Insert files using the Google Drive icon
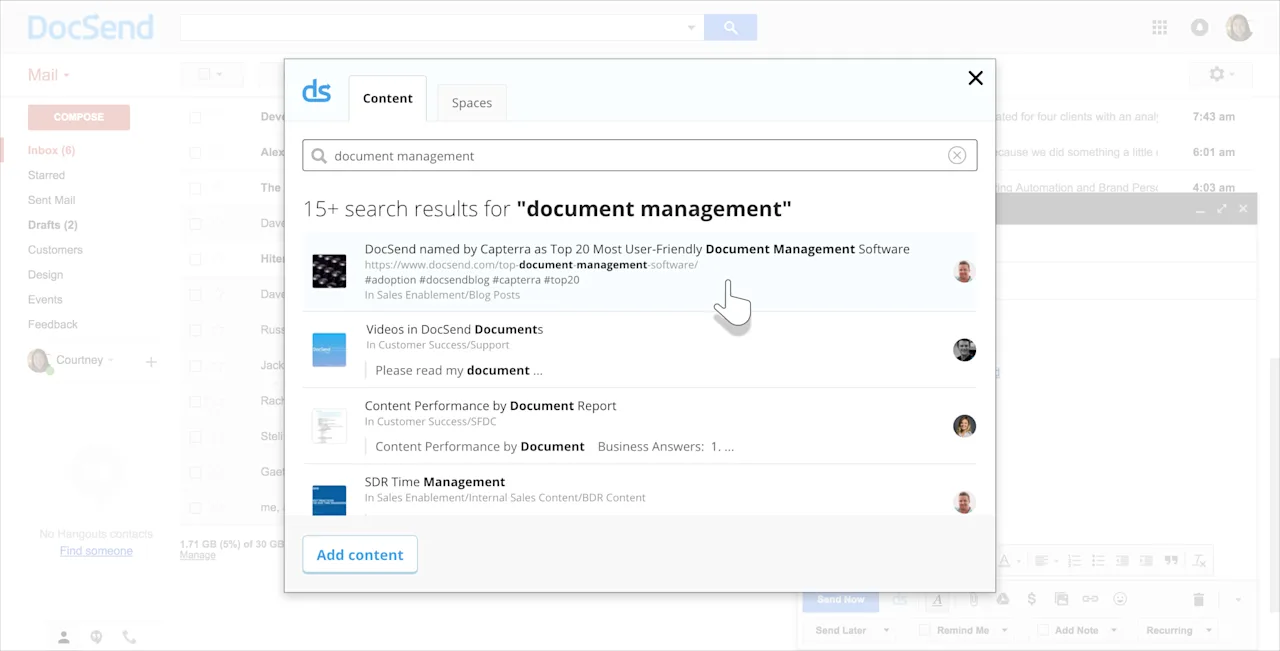1280x651 pixels. click(1003, 599)
